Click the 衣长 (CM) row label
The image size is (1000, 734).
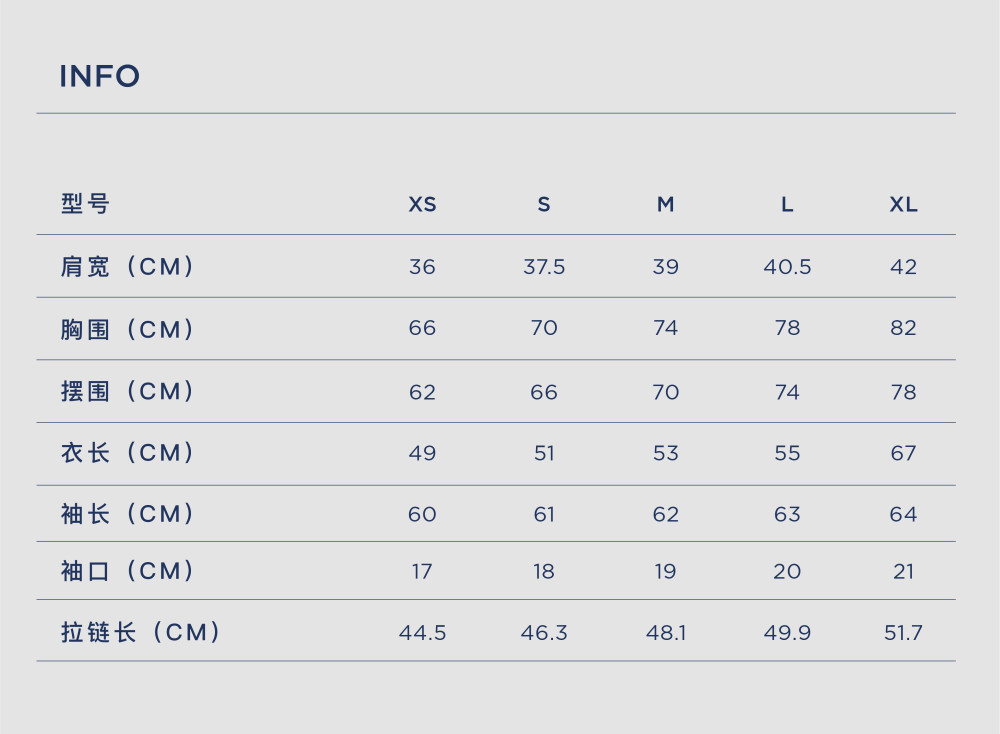(x=128, y=453)
